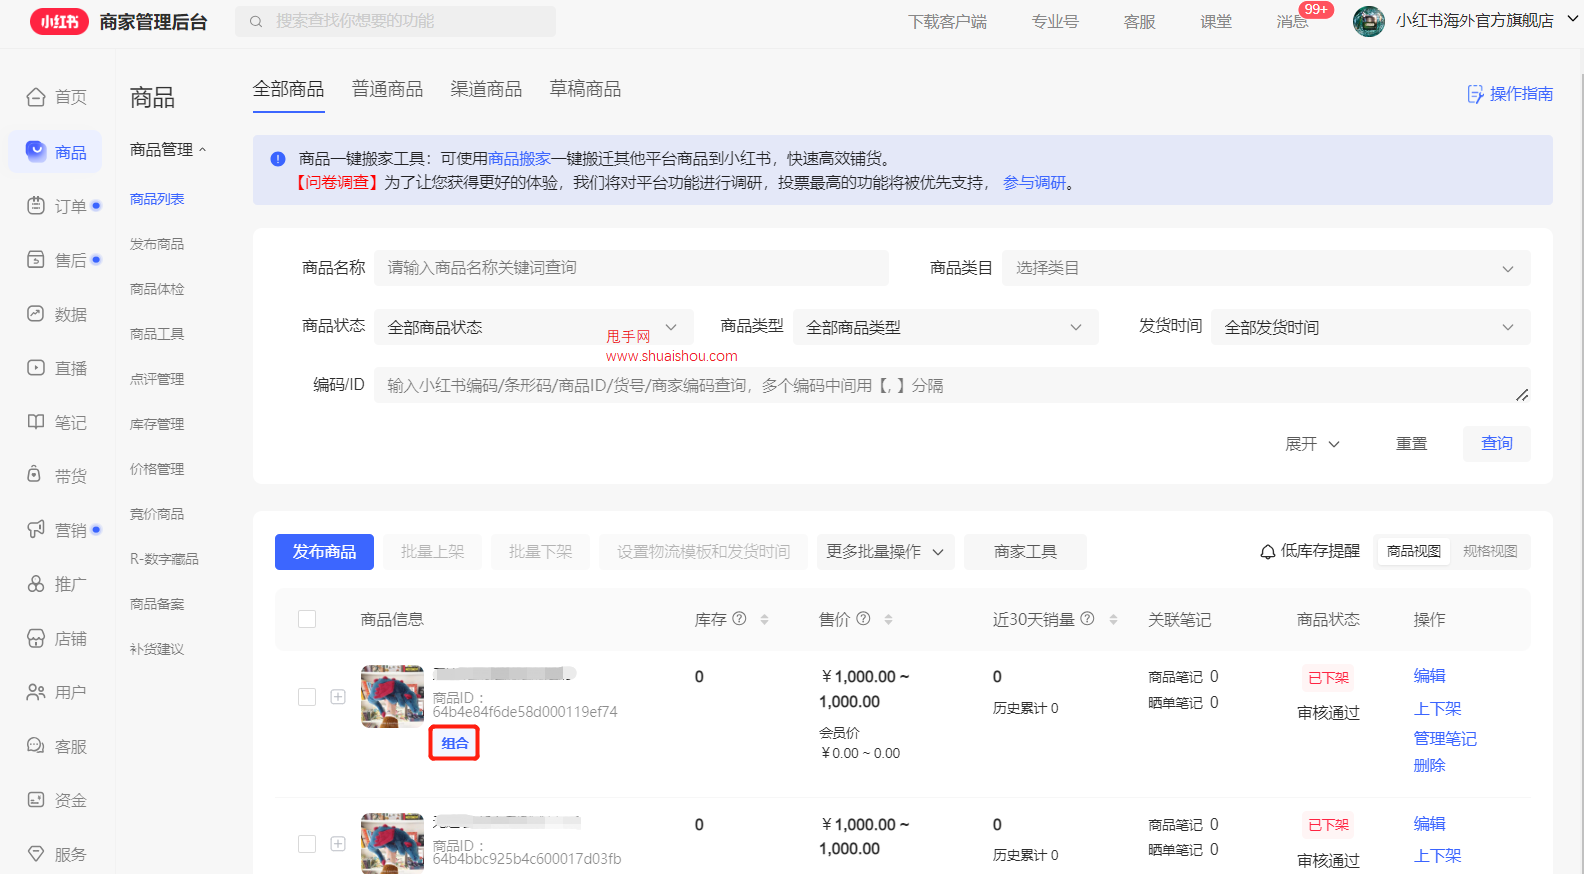
Task: Switch to 渠道商品 tab
Action: click(x=486, y=89)
